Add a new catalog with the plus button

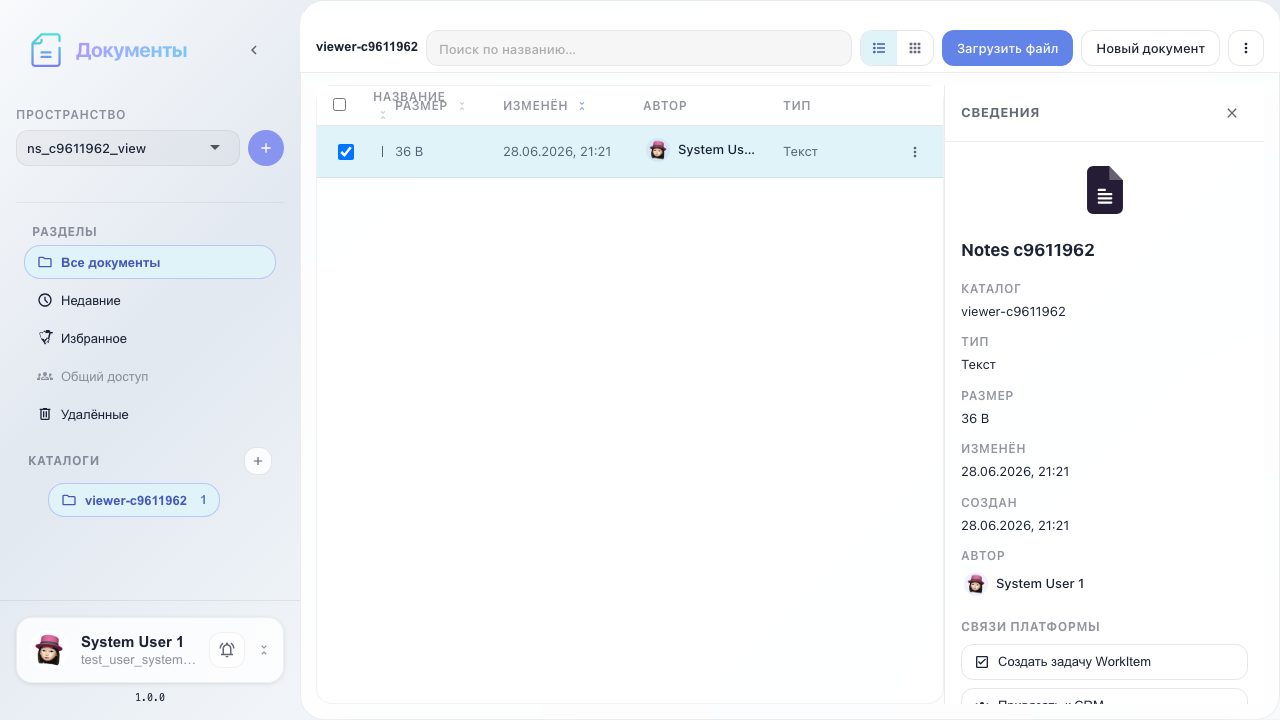pos(258,461)
